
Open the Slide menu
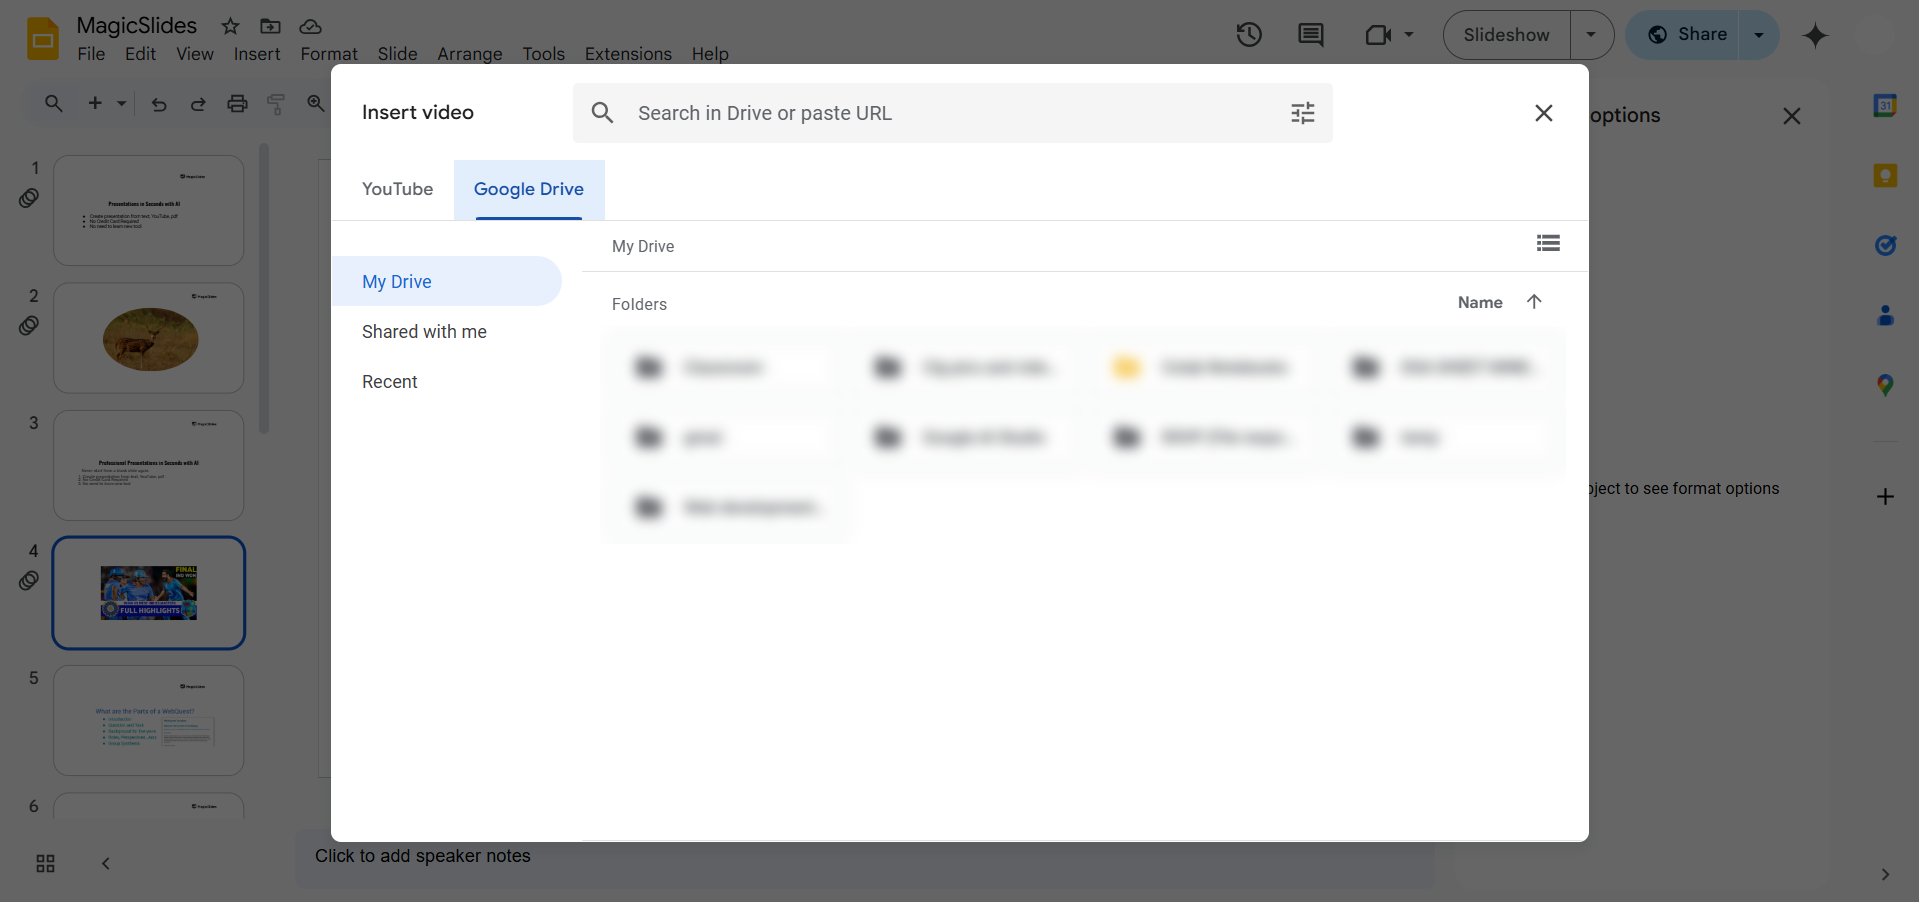click(397, 54)
